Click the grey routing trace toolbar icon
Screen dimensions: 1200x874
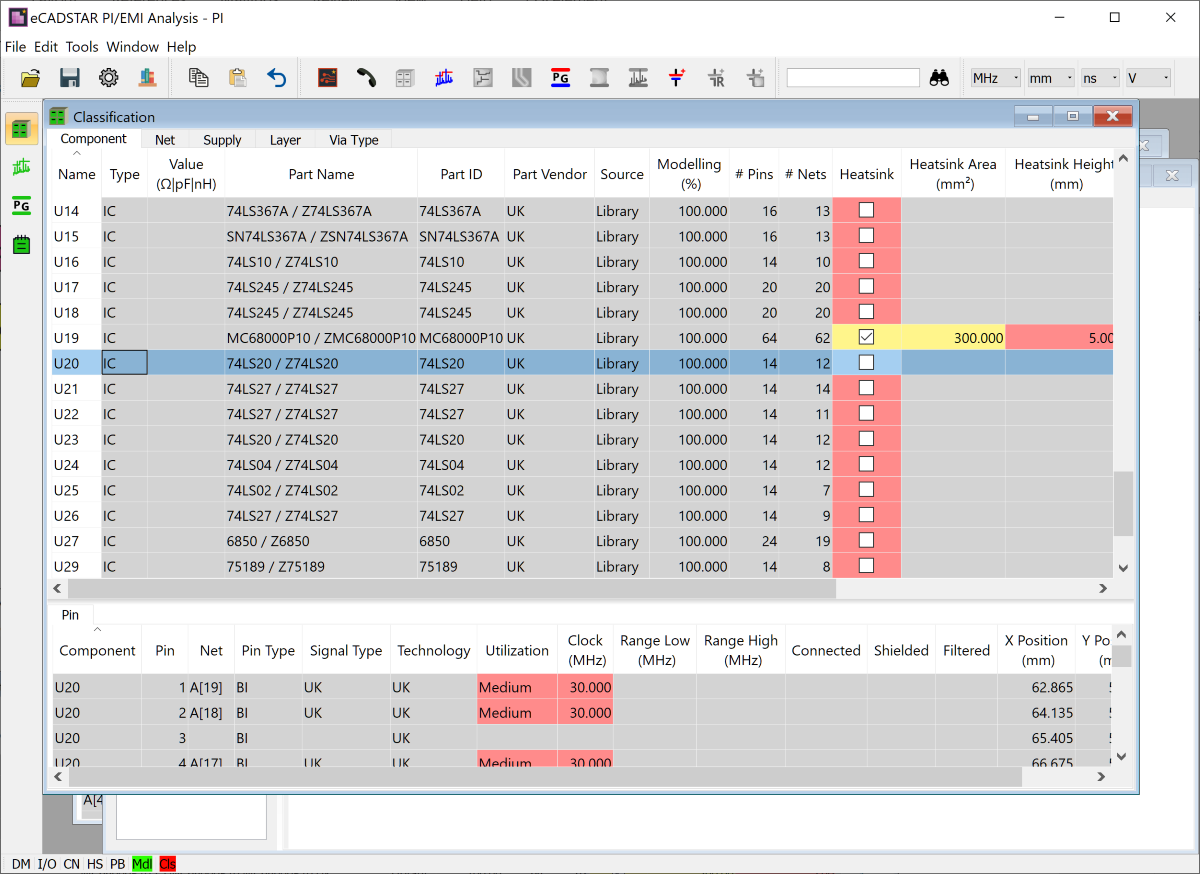click(483, 78)
